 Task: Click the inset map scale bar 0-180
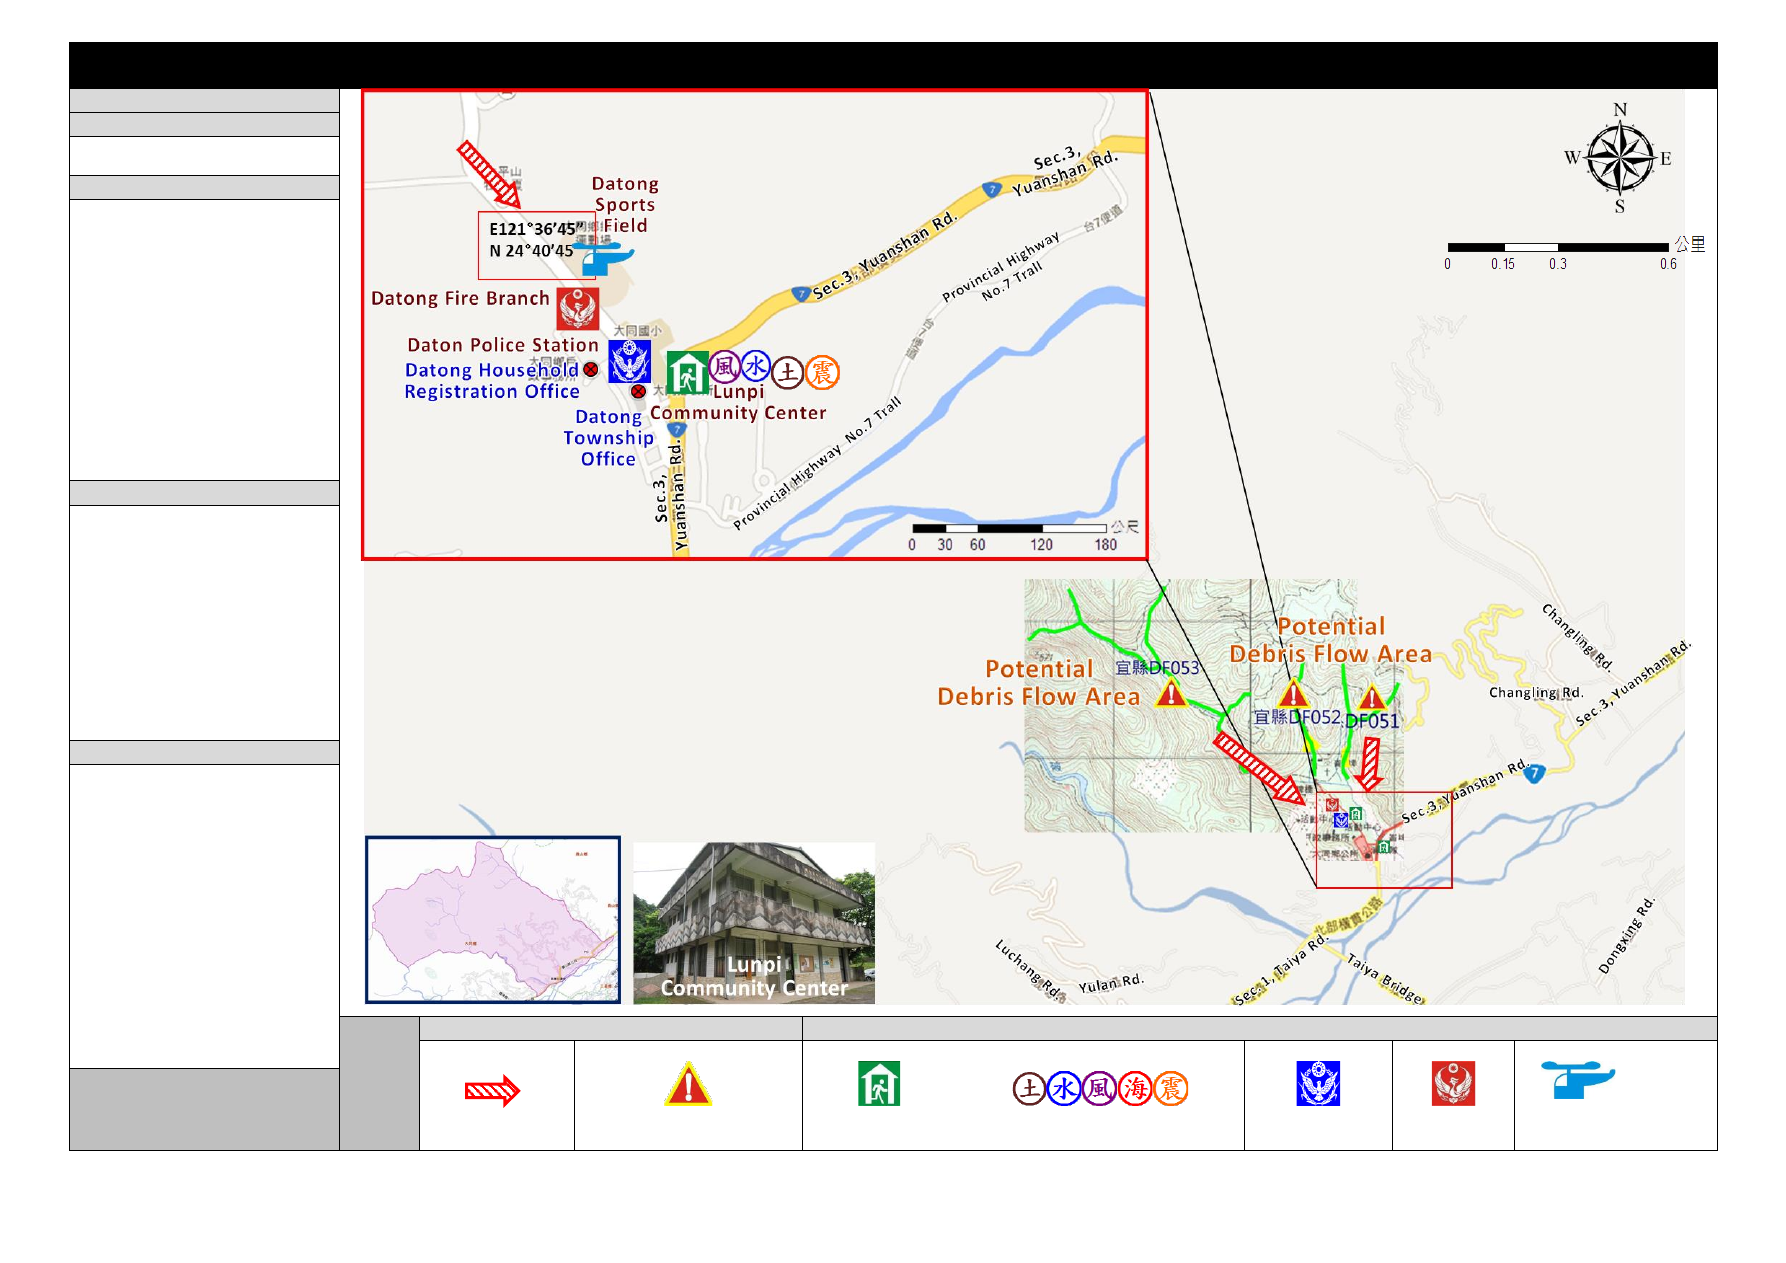1024,535
